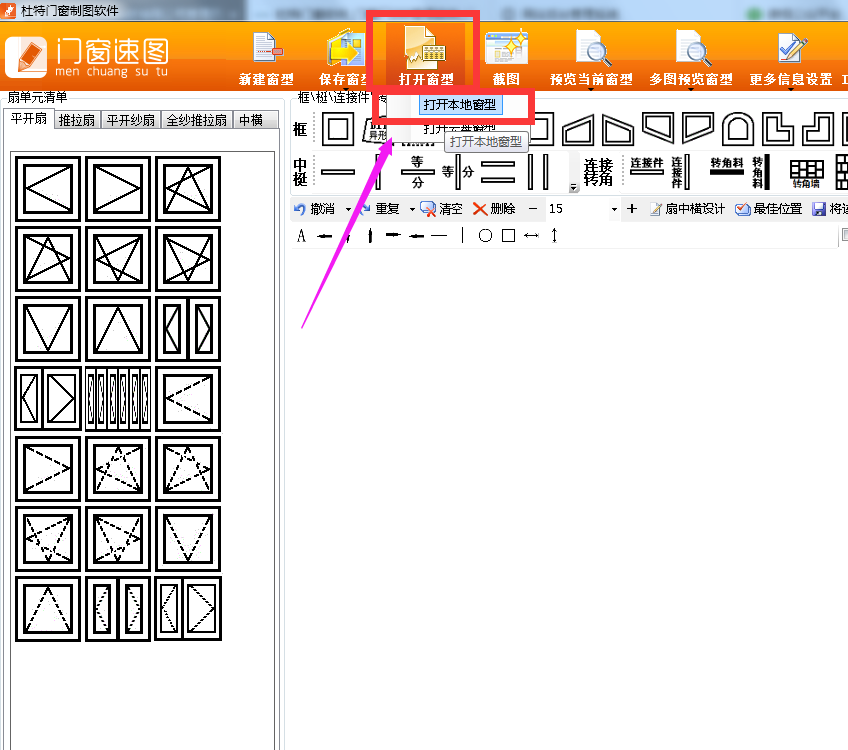Select the circle drawing tool

tap(485, 236)
